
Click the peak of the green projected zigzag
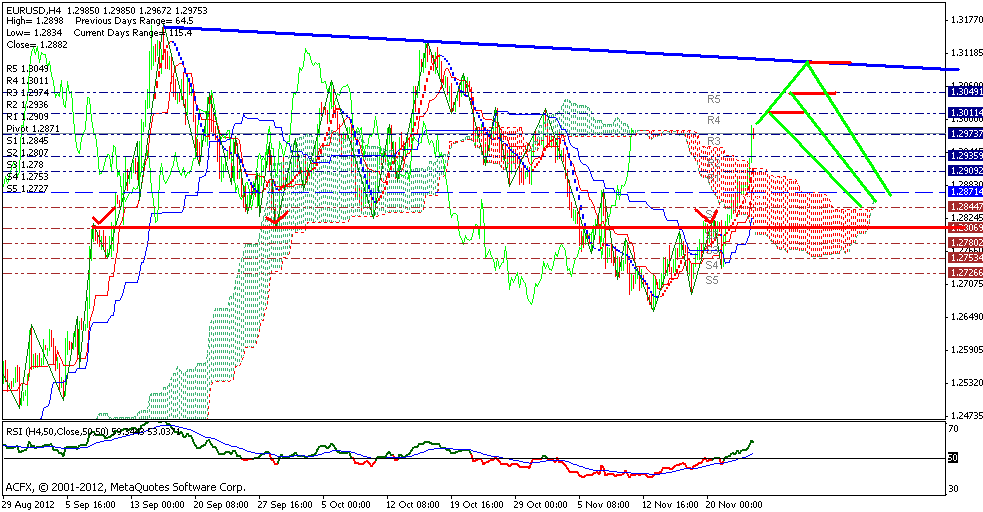click(x=808, y=63)
